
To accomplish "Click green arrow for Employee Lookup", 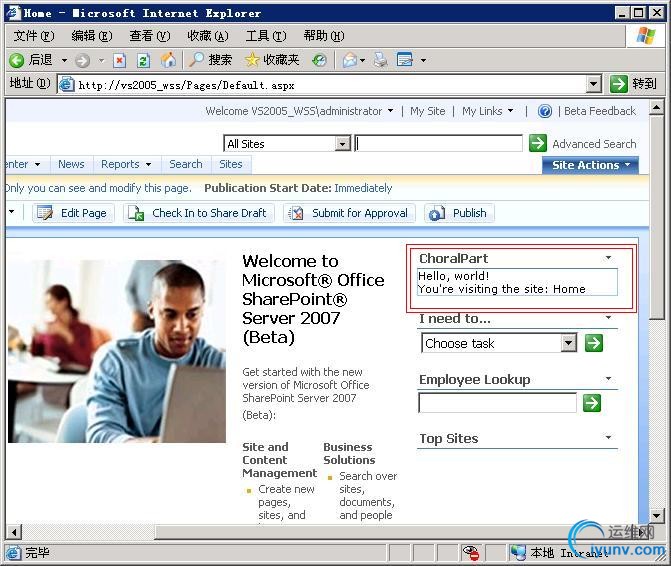I will [592, 403].
